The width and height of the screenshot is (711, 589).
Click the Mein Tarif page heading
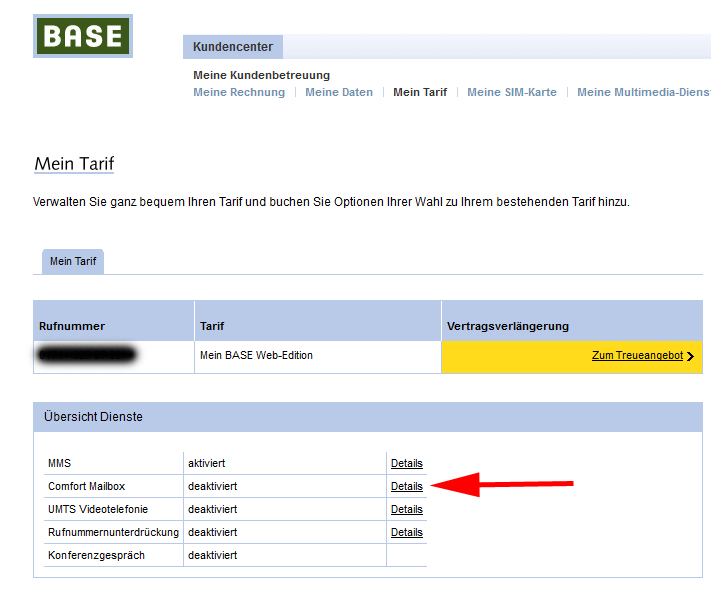point(74,164)
